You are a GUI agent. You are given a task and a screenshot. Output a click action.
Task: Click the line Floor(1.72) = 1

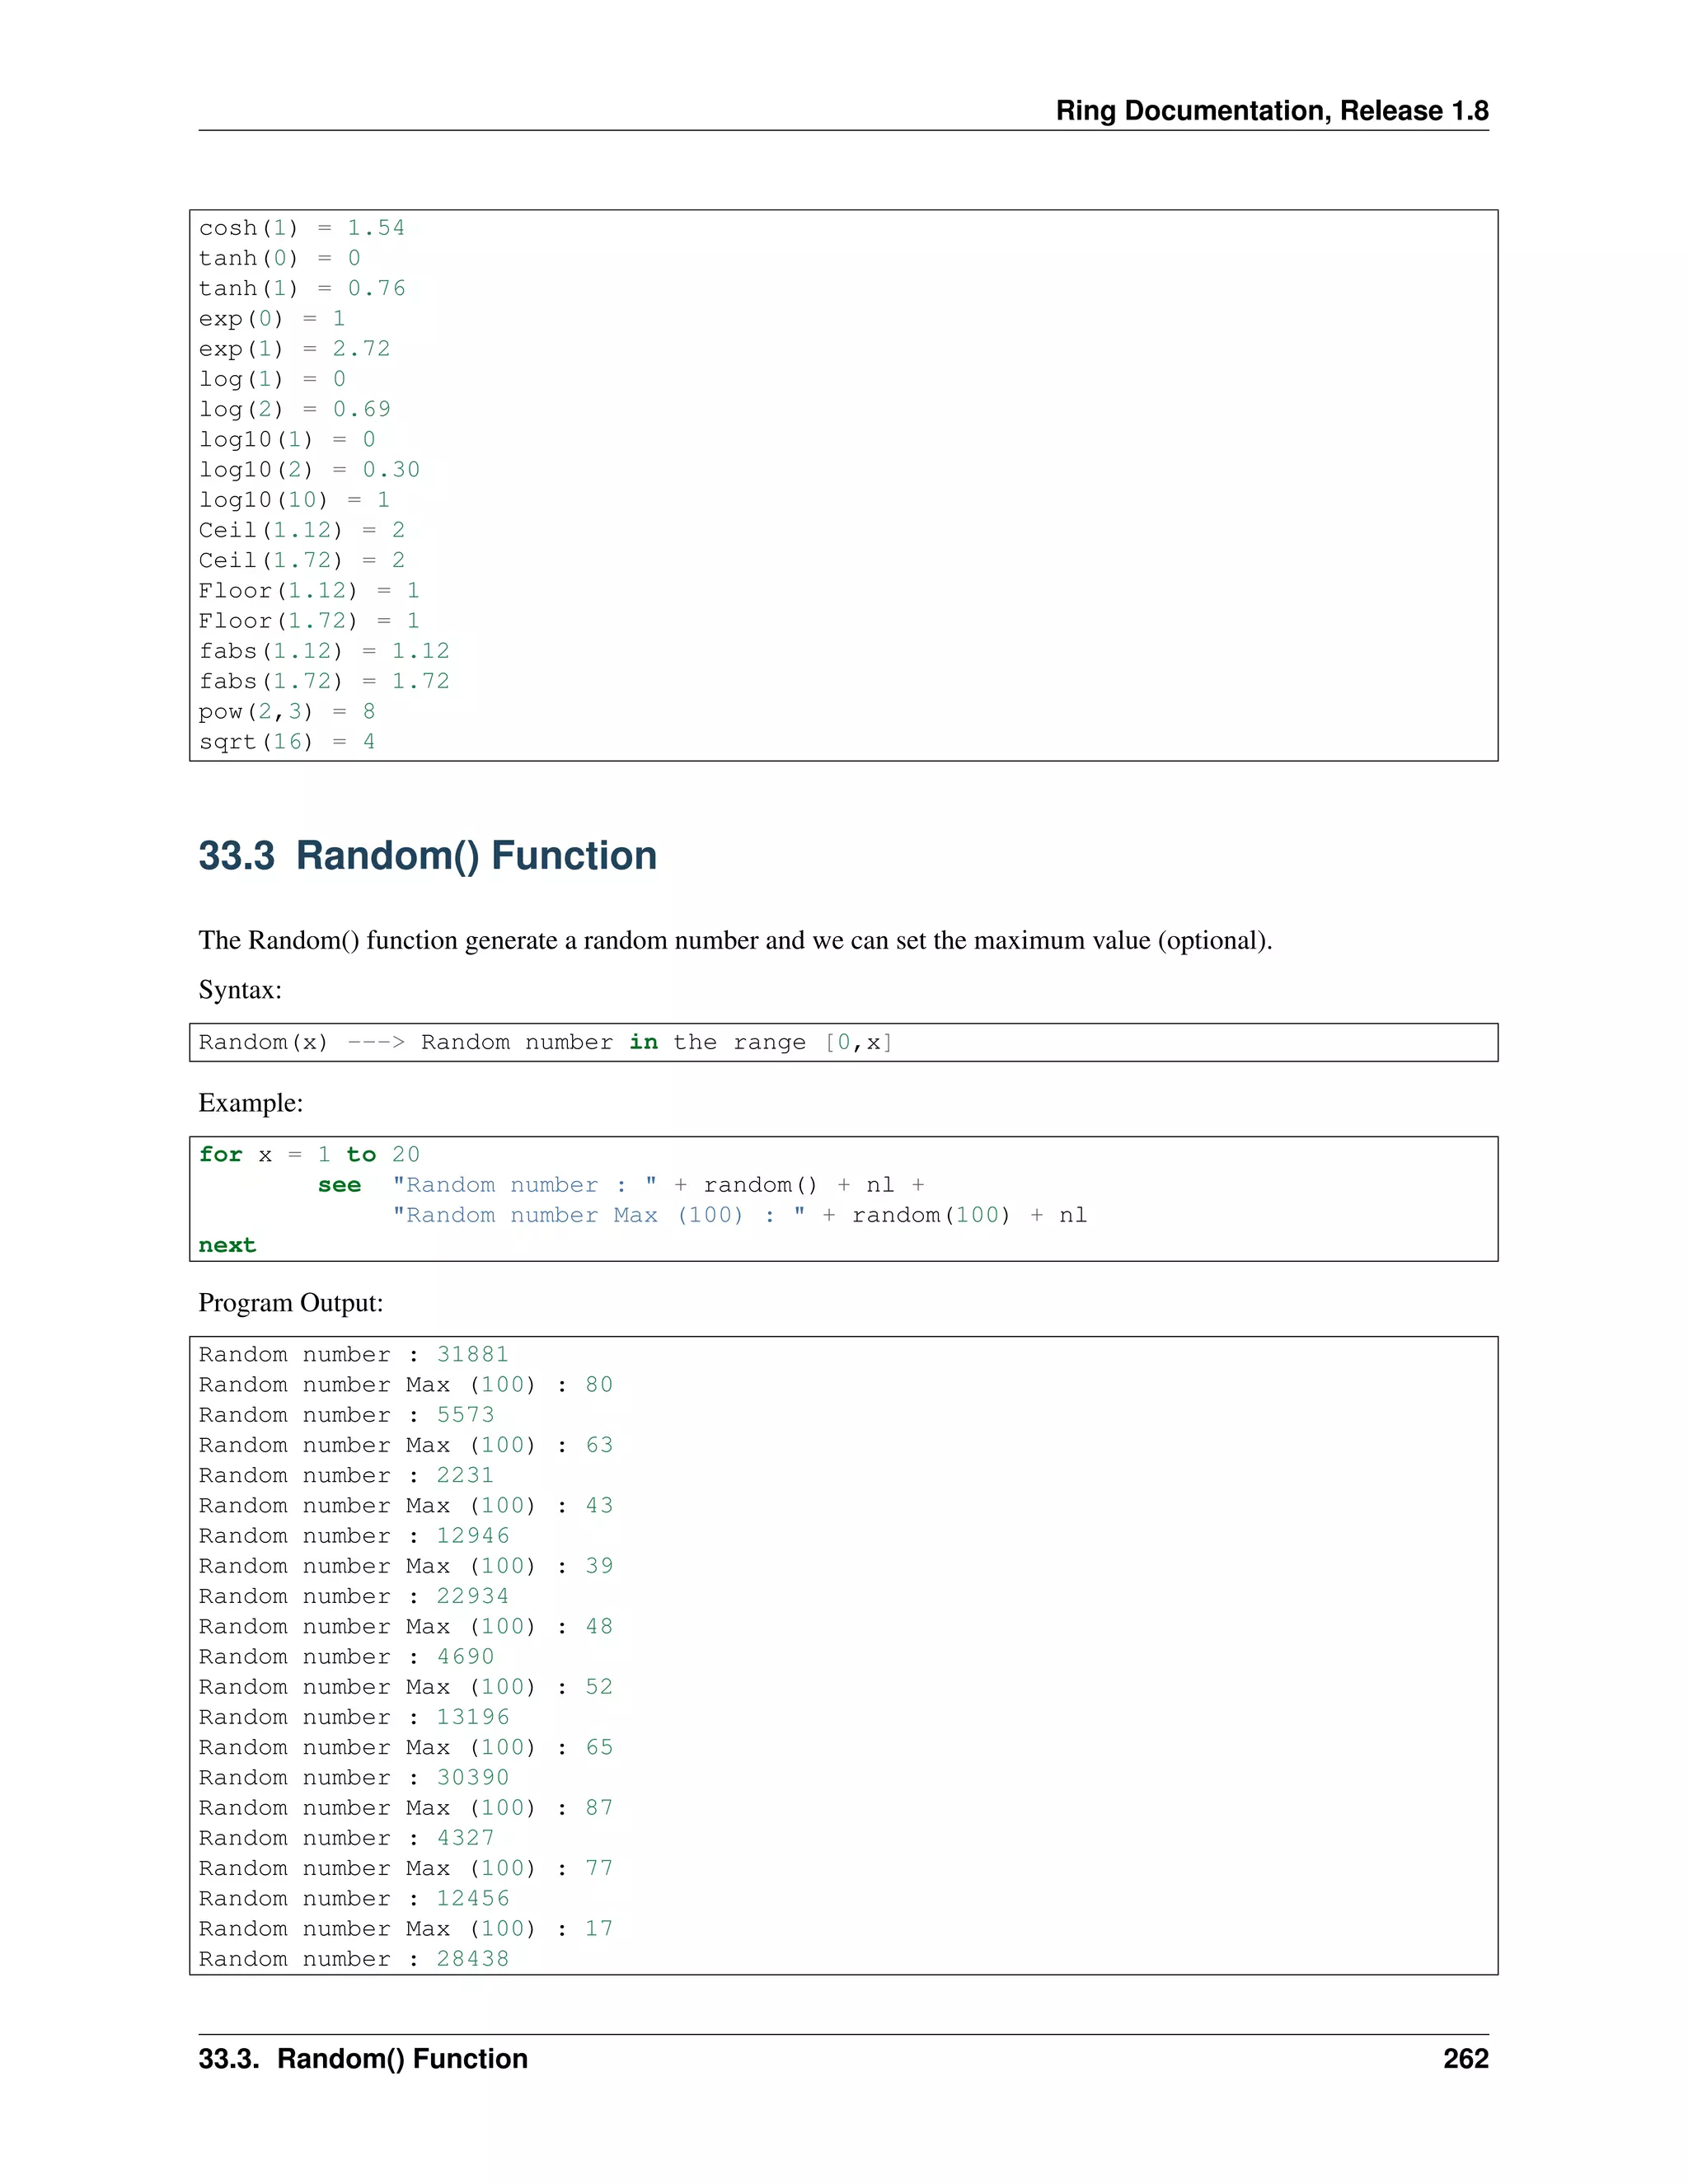pos(309,621)
